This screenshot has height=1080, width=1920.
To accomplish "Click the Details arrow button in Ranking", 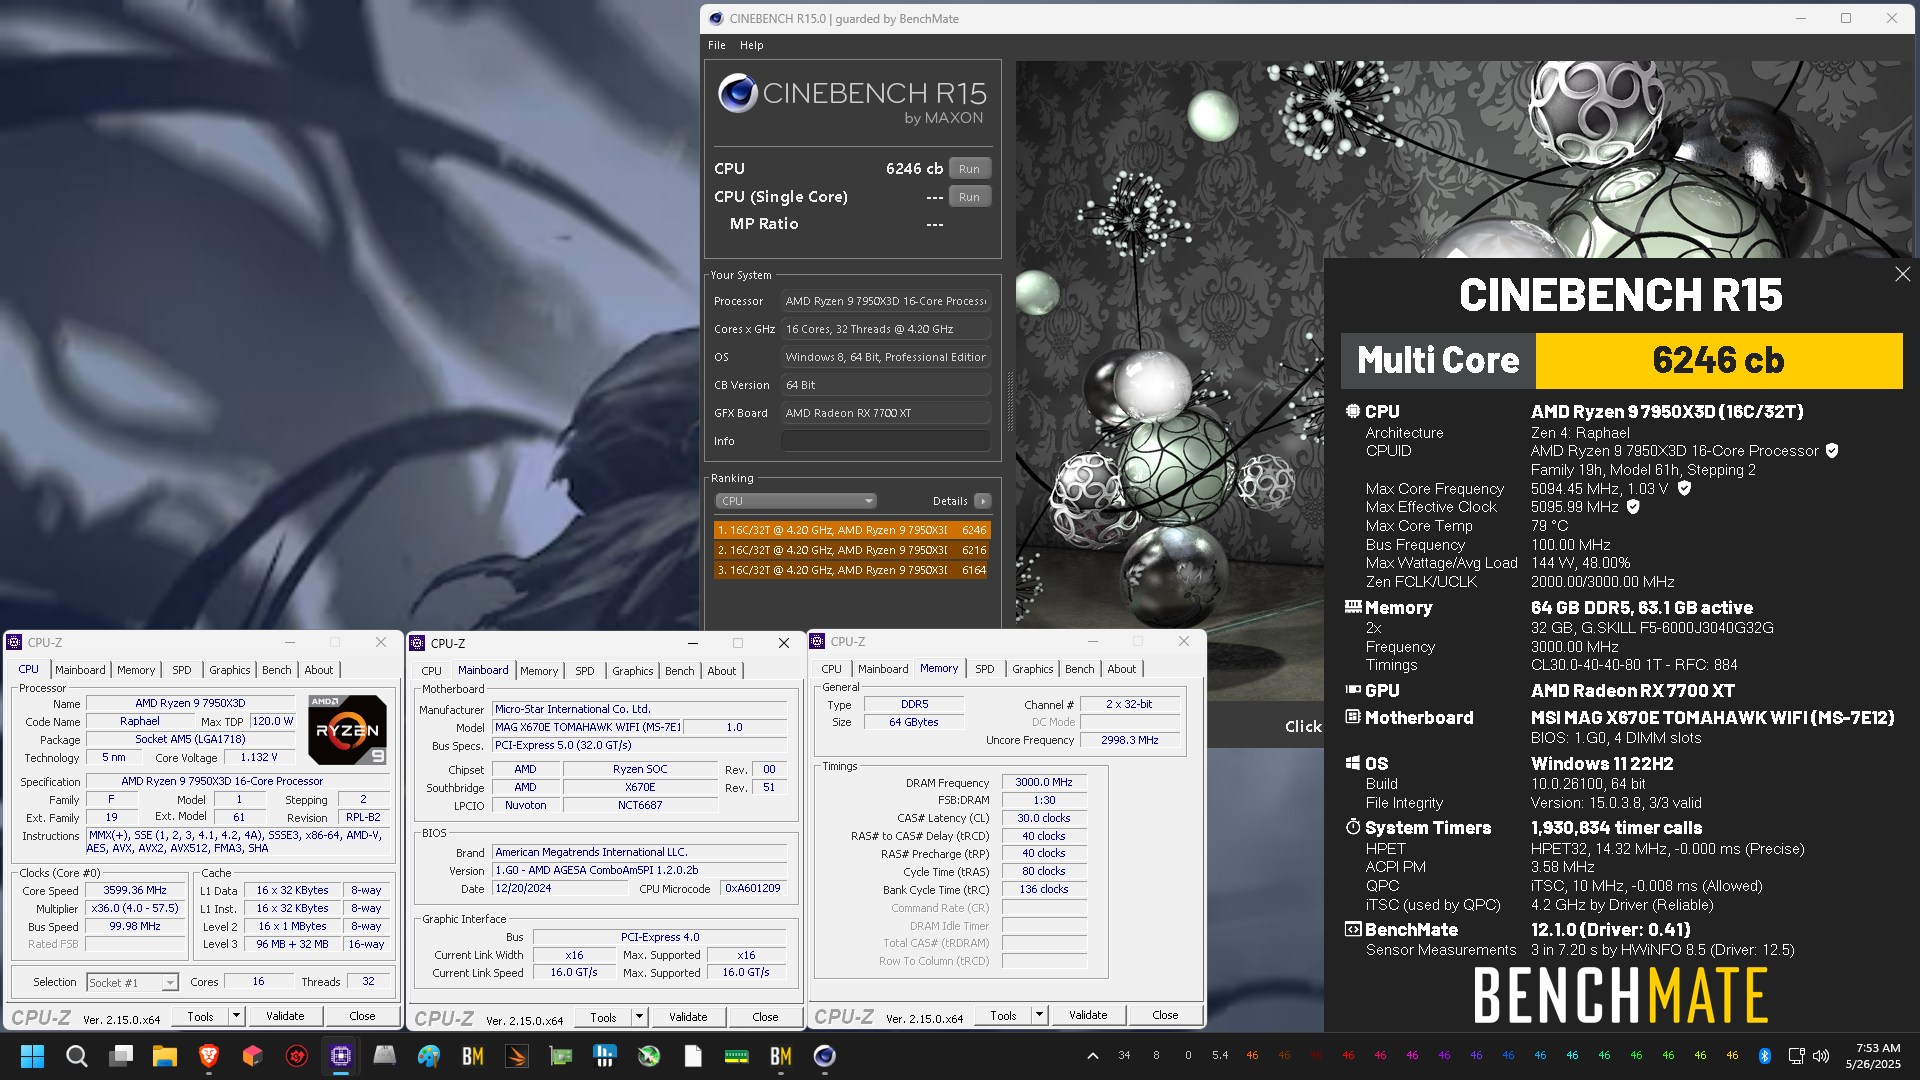I will 983,501.
